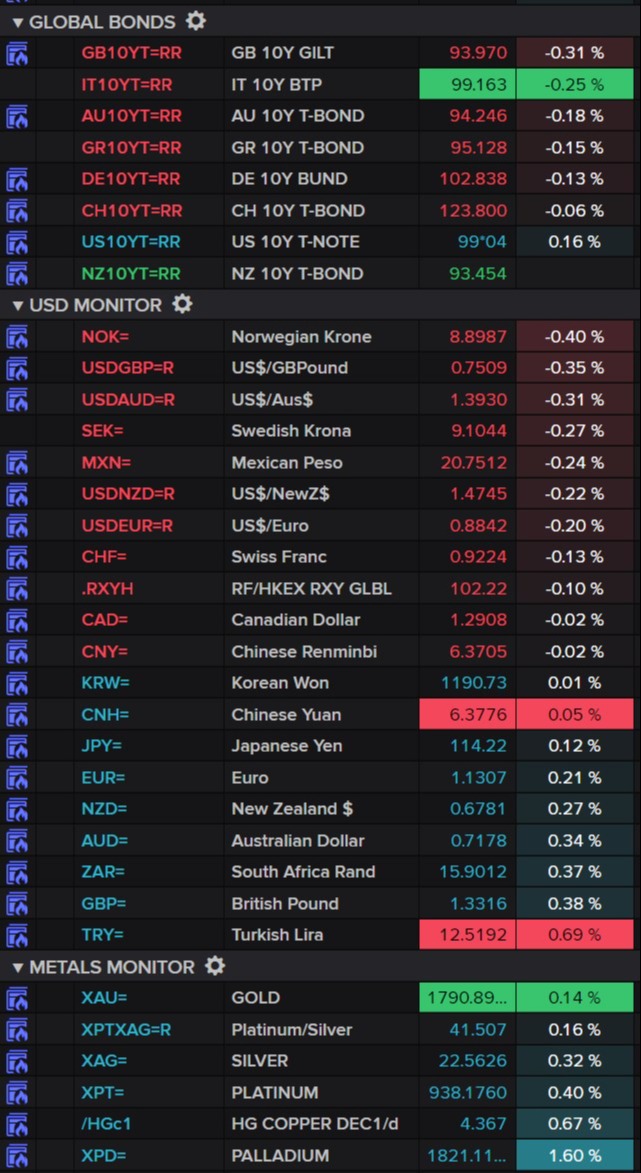The image size is (641, 1173).
Task: Open chart for PALLADIUM
Action: click(x=15, y=1155)
